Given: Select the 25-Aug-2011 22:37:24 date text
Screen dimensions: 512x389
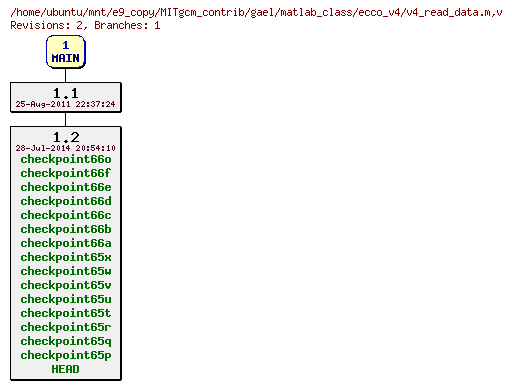Looking at the screenshot, I should pos(66,104).
